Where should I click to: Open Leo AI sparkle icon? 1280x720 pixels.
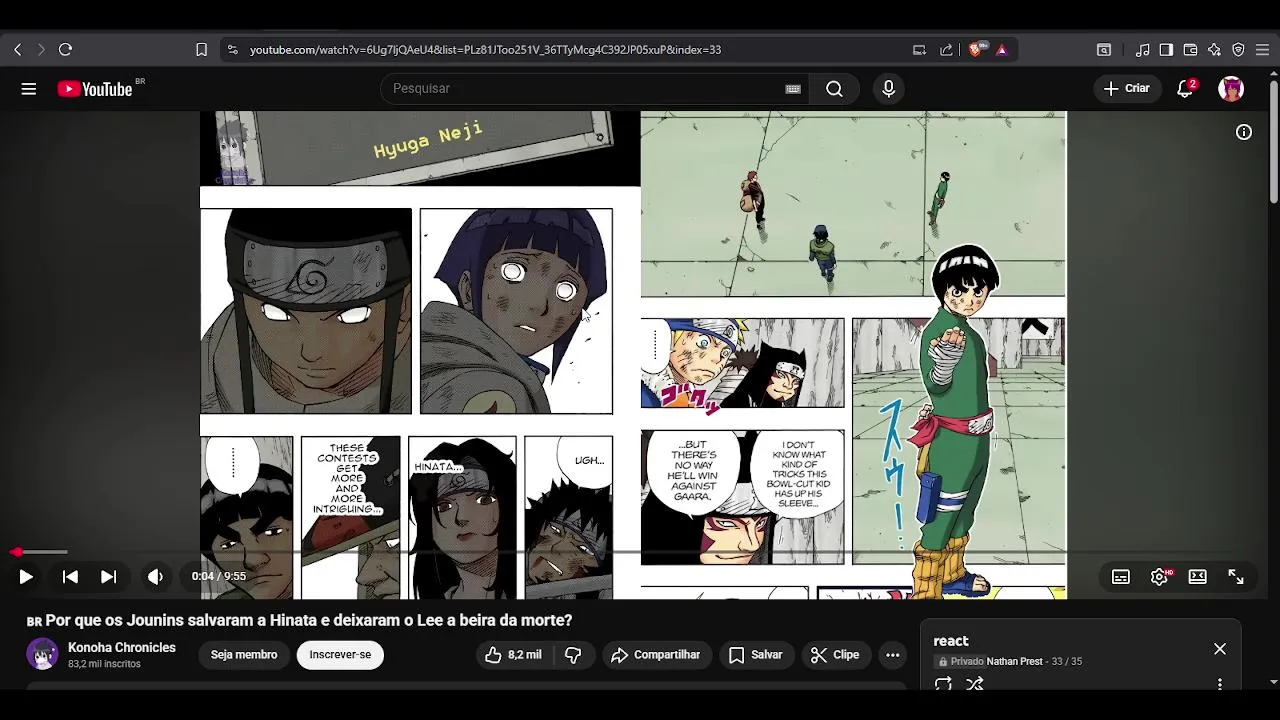point(1214,49)
